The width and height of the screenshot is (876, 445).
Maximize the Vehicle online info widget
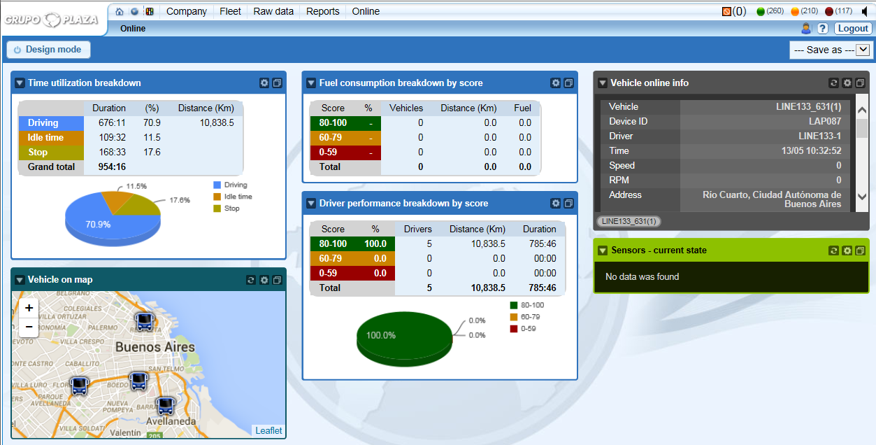[860, 83]
